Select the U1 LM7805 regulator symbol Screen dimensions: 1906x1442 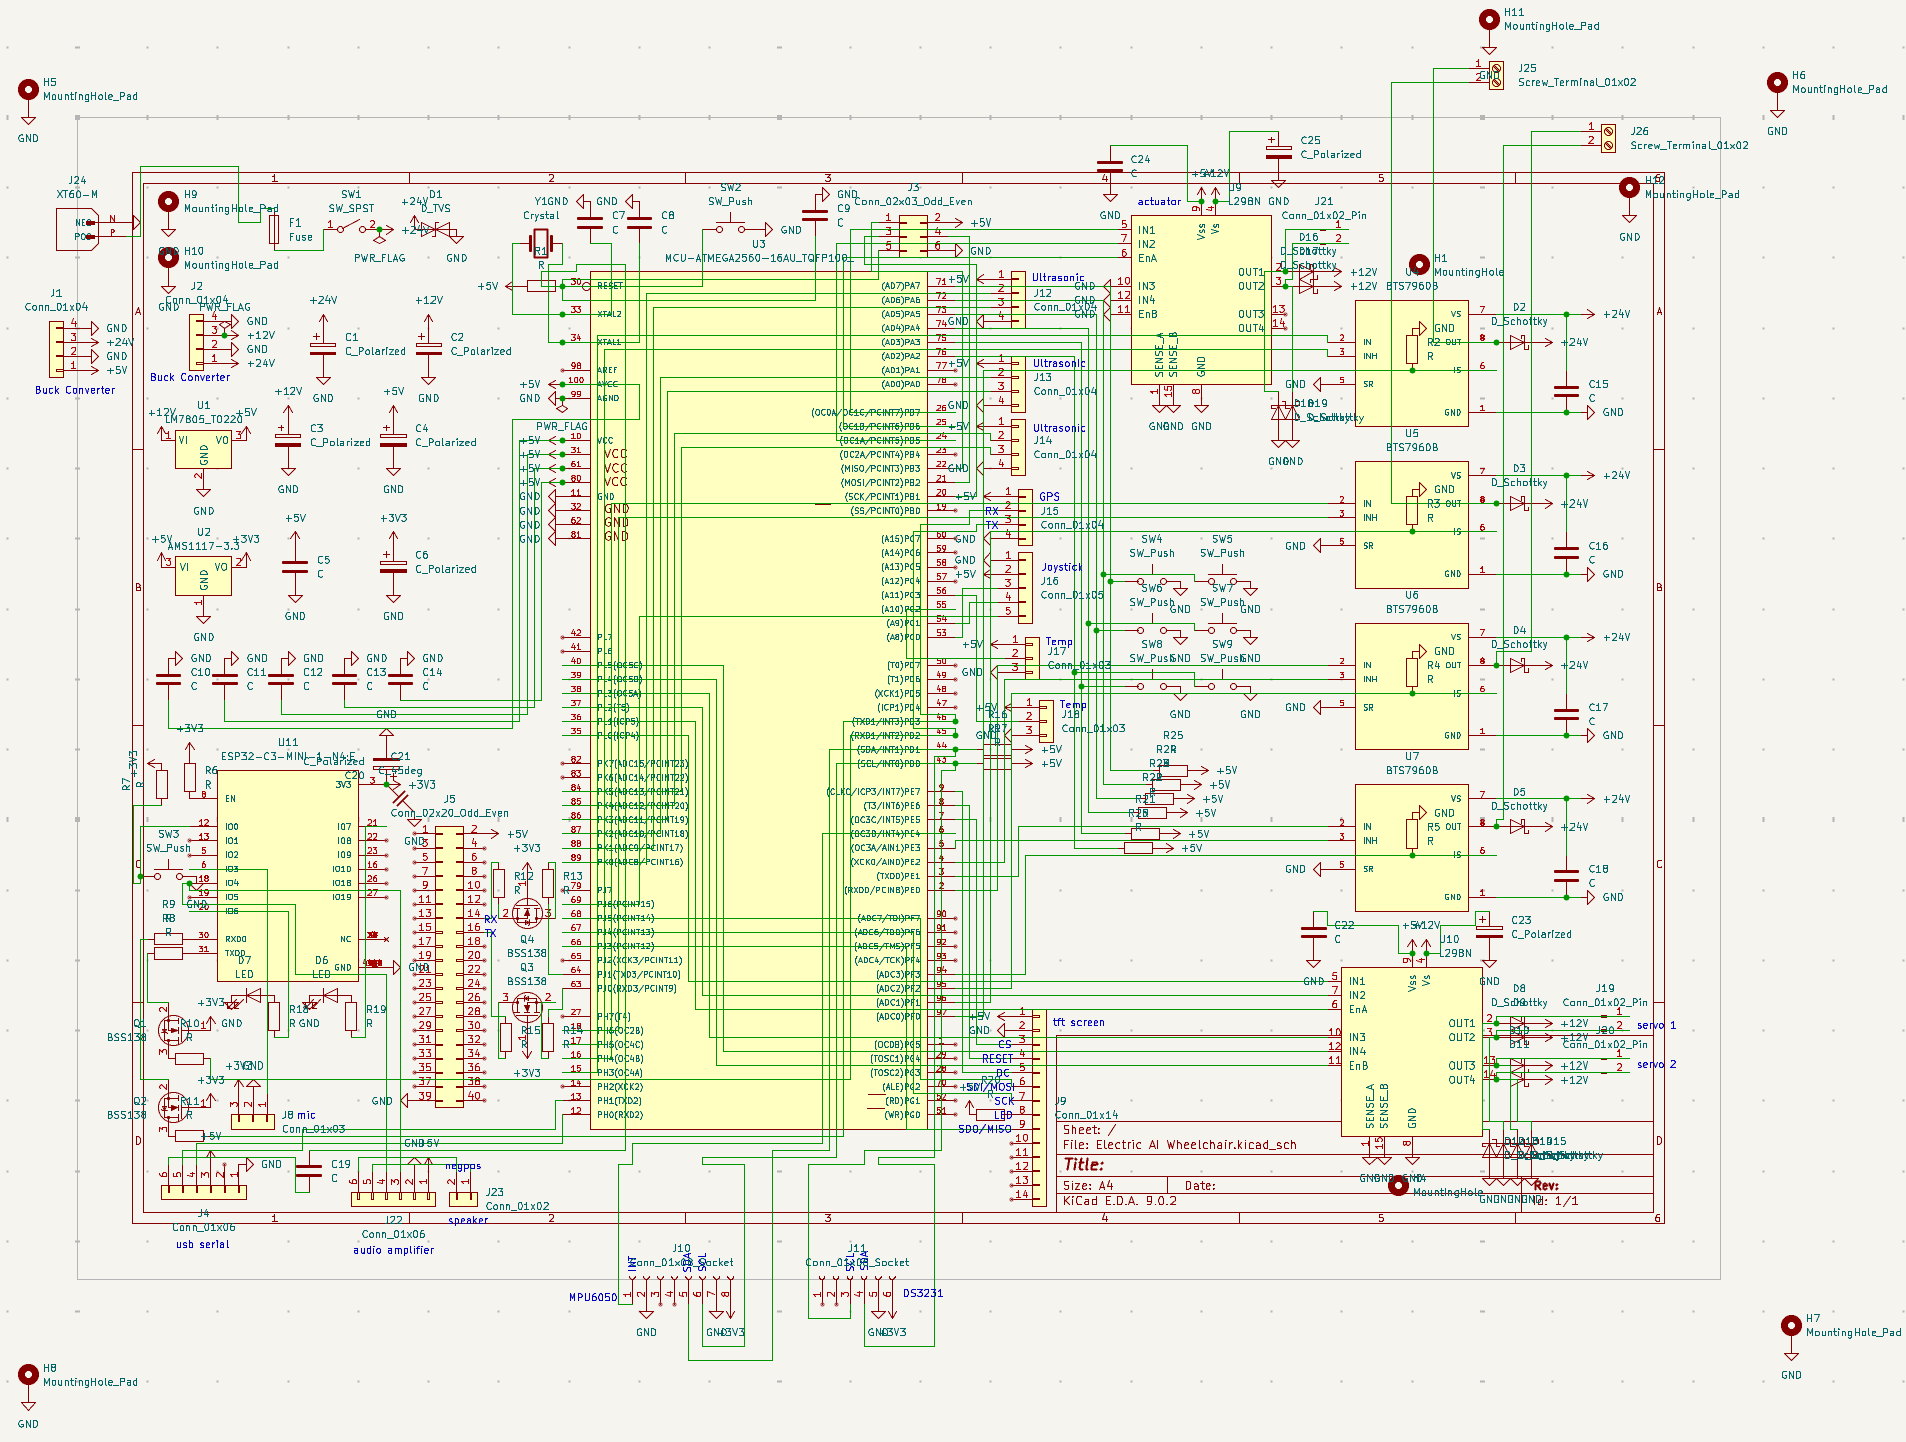pyautogui.click(x=203, y=451)
